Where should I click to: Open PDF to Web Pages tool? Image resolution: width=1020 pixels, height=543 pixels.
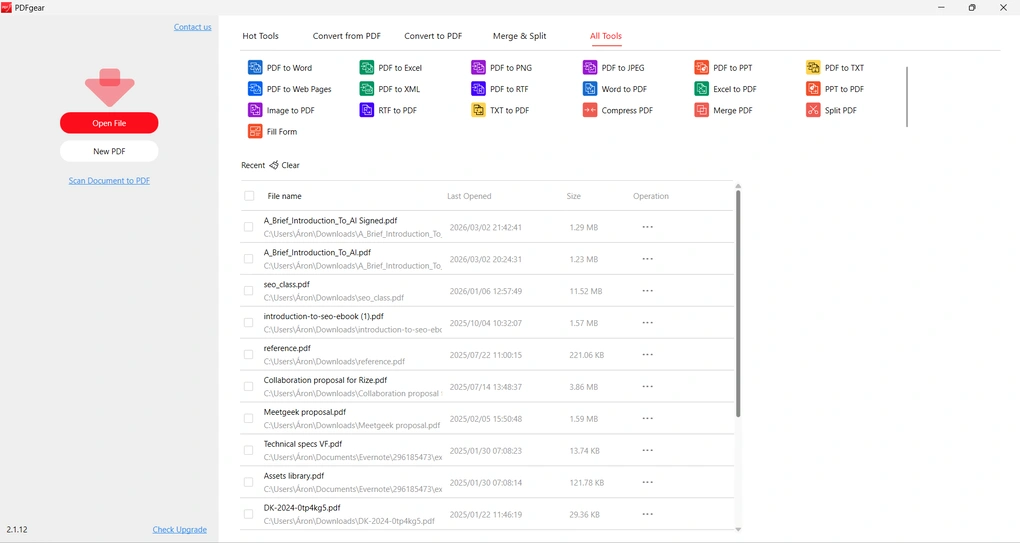[x=289, y=89]
